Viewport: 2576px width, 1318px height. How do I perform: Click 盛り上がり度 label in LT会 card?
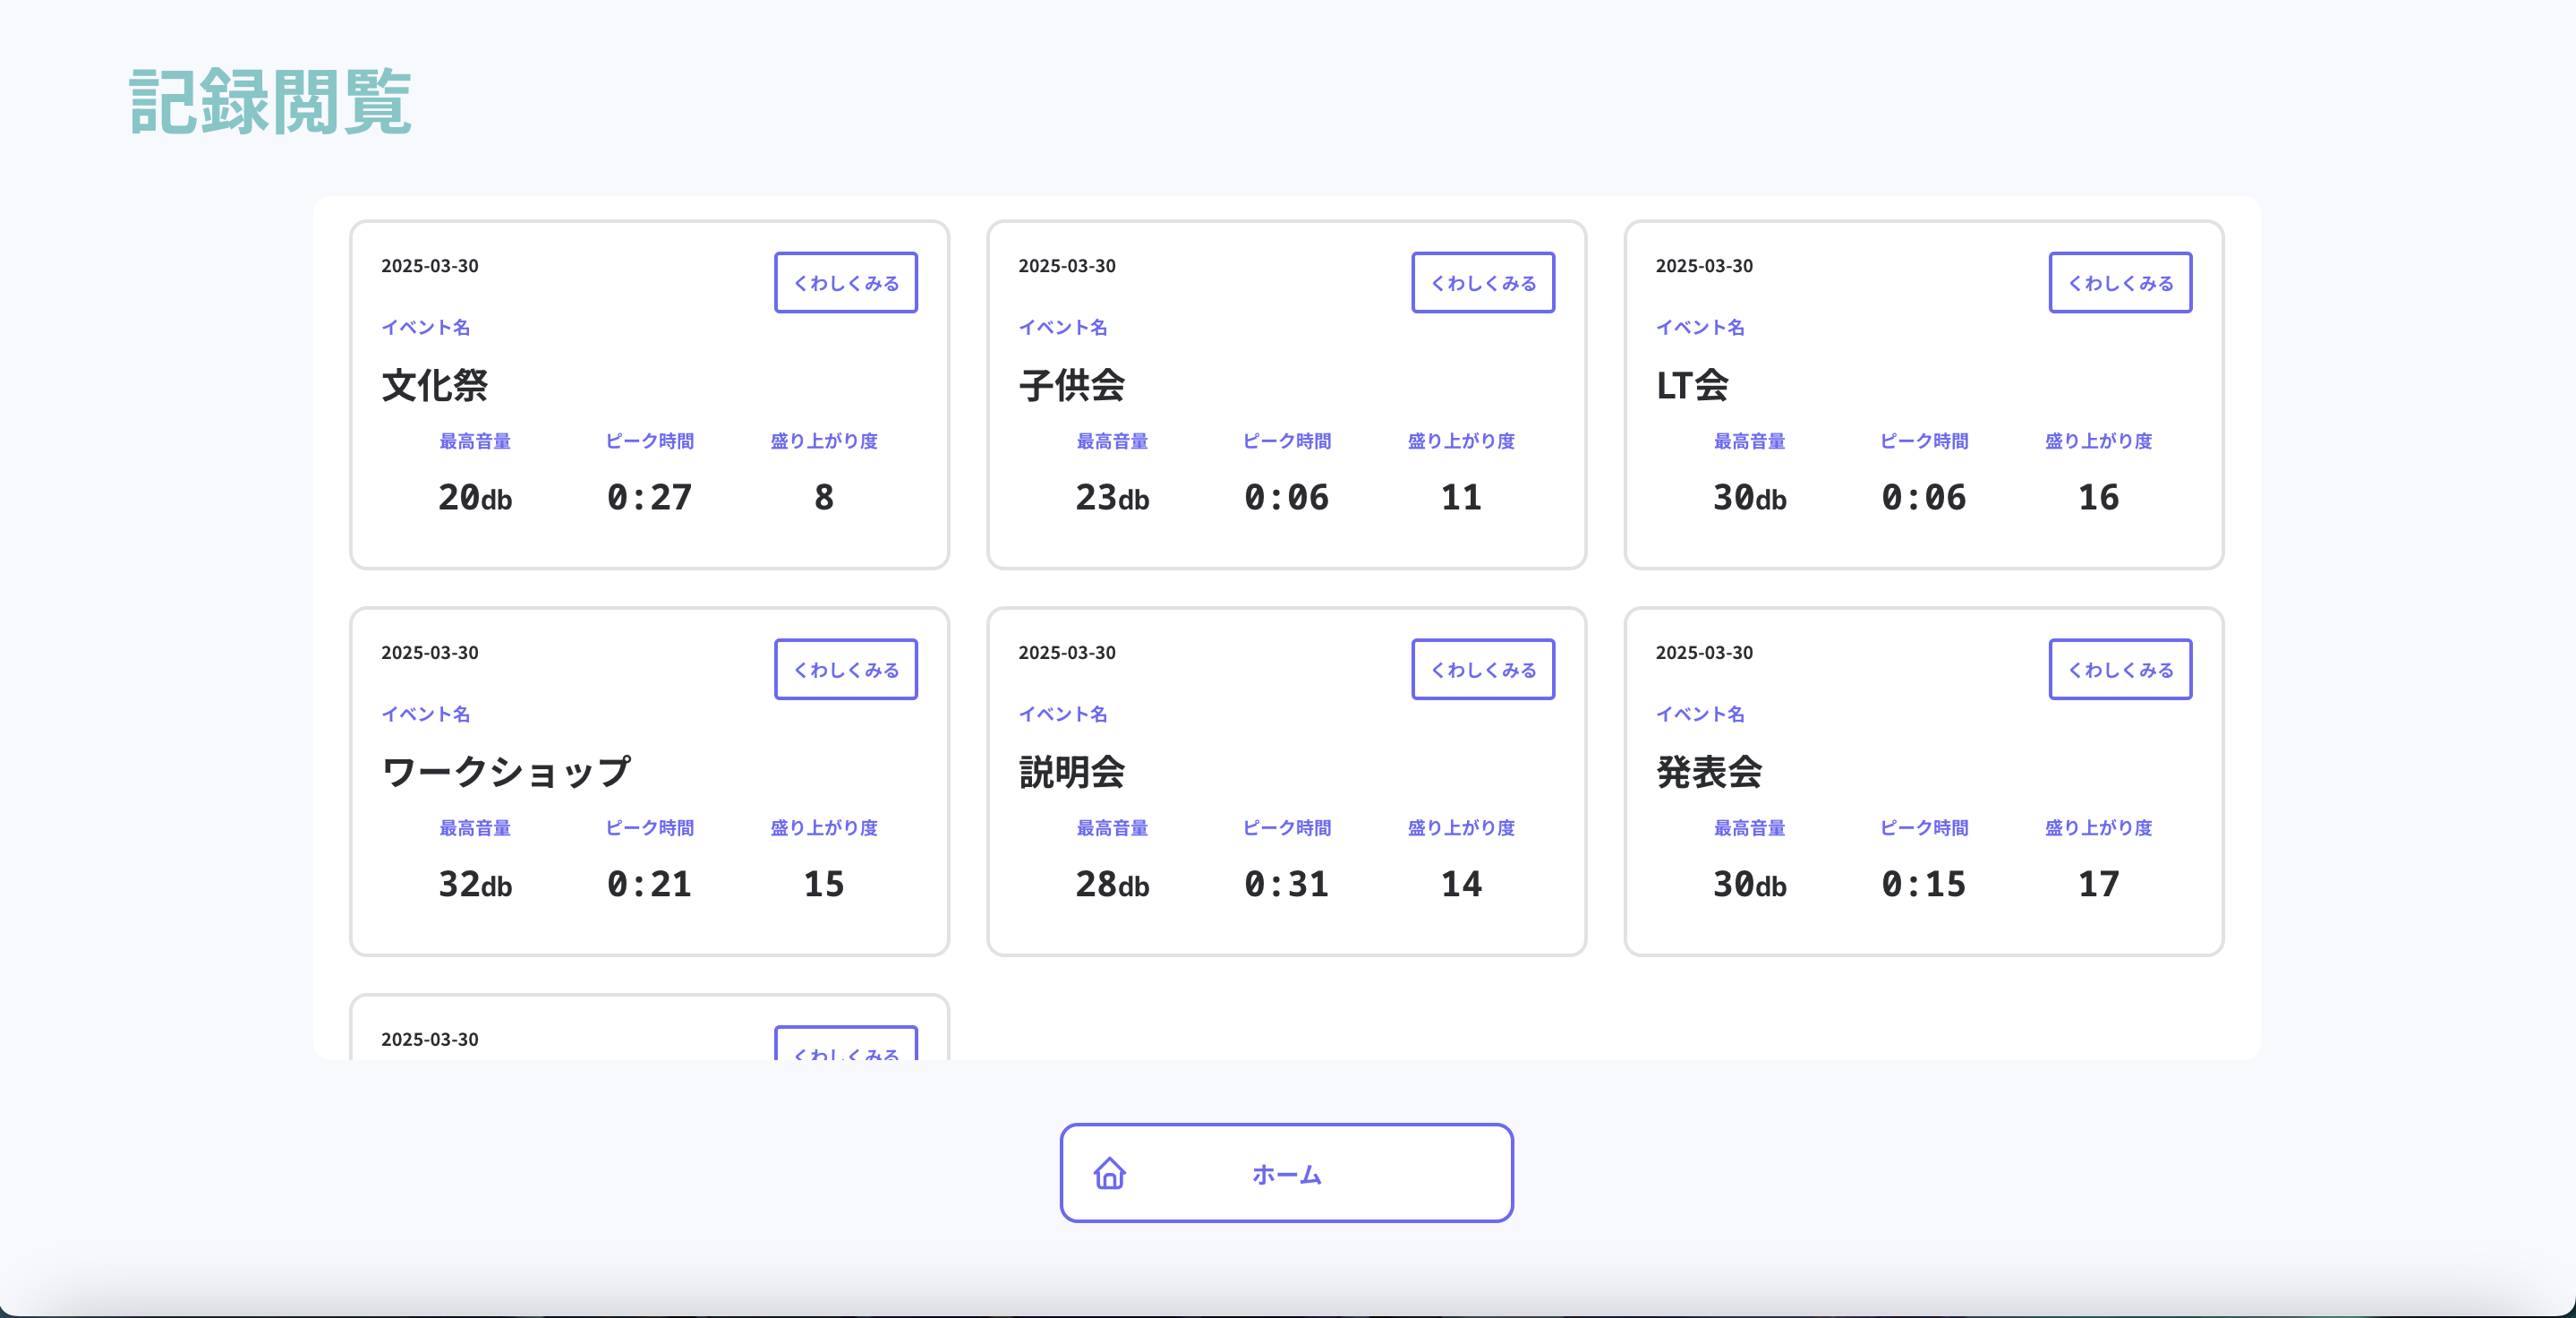[x=2098, y=441]
